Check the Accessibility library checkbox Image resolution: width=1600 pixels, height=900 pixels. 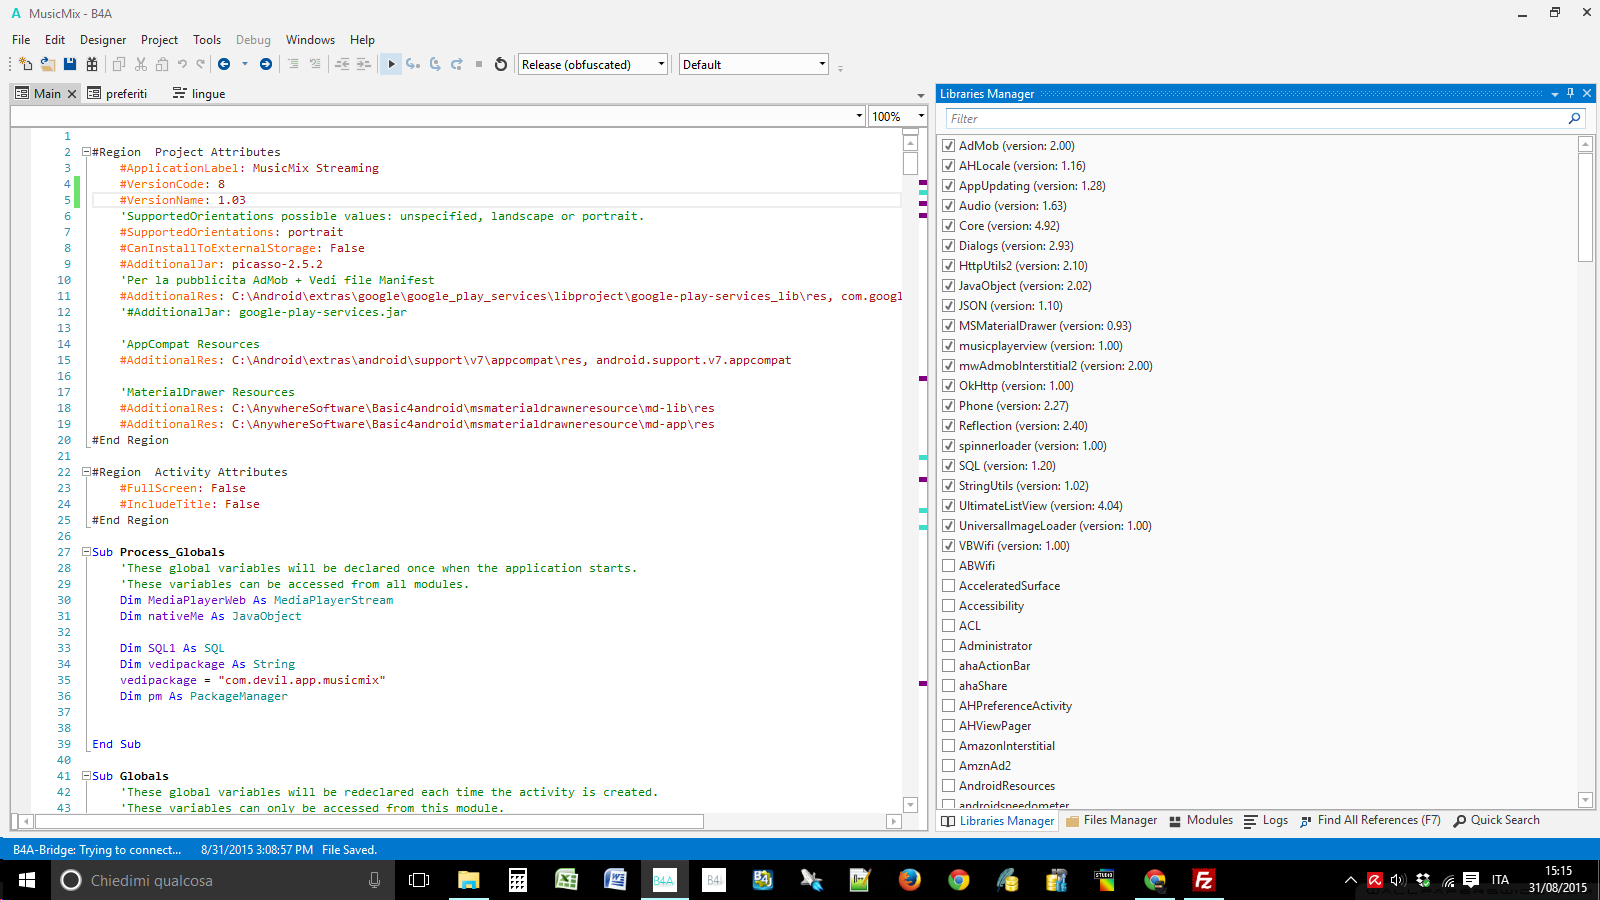click(x=949, y=606)
